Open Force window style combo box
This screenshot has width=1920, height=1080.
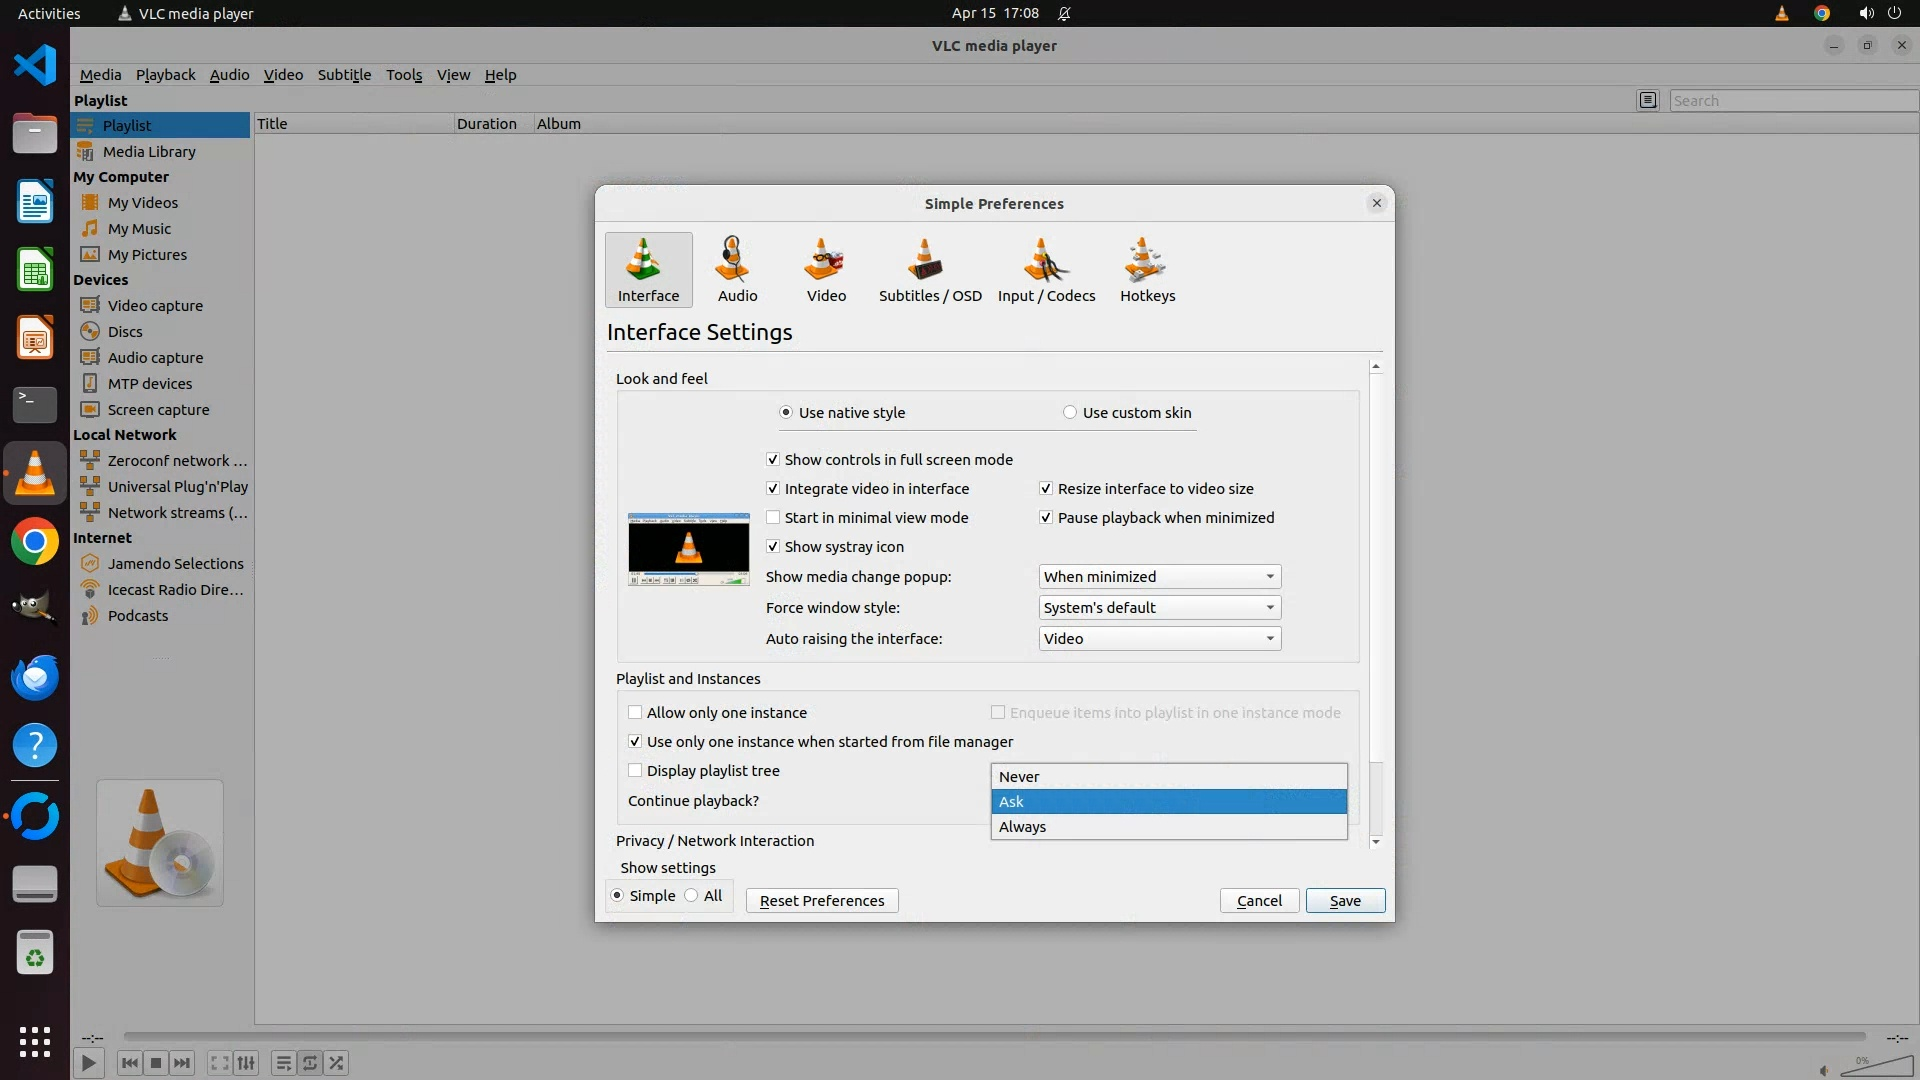tap(1159, 608)
